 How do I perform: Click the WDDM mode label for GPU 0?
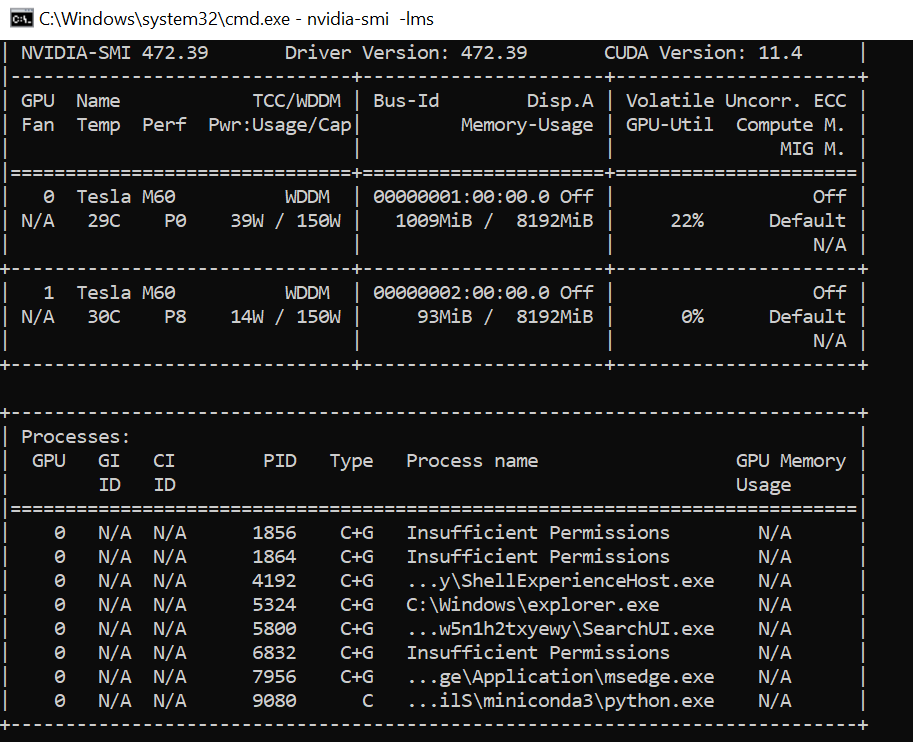coord(307,196)
